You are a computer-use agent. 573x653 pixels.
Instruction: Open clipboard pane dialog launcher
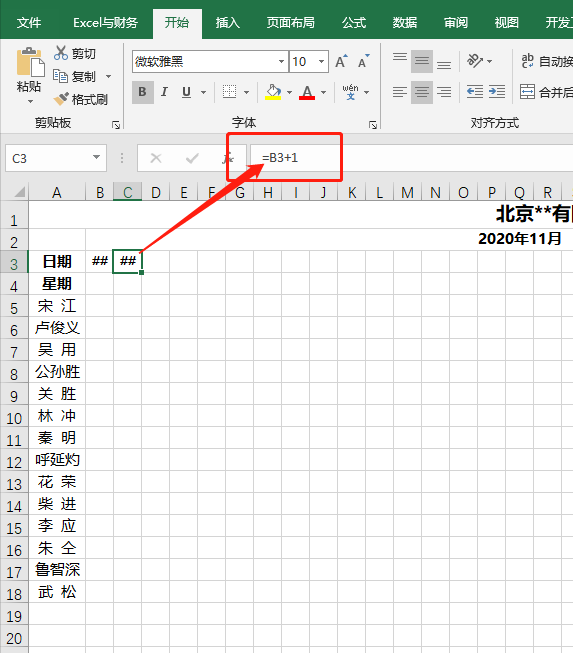coord(116,125)
